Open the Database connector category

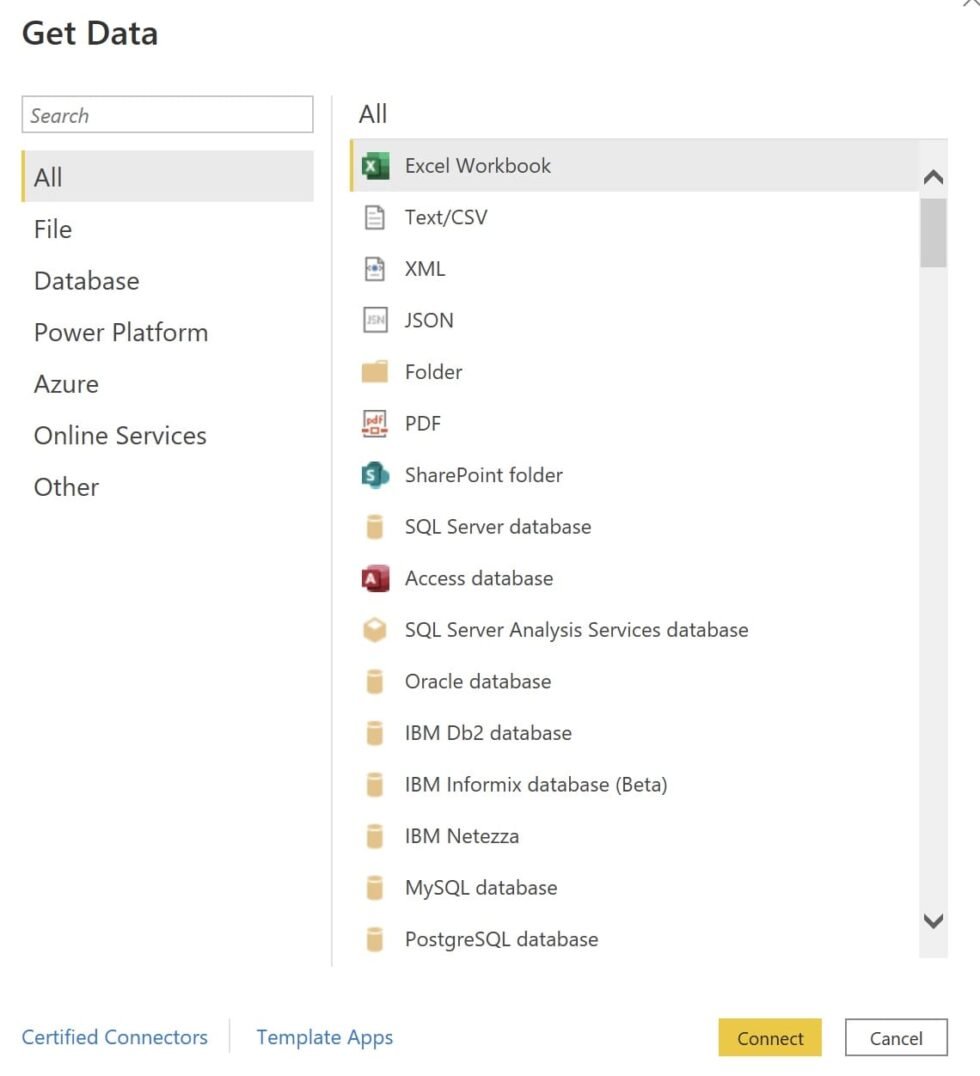tap(86, 280)
